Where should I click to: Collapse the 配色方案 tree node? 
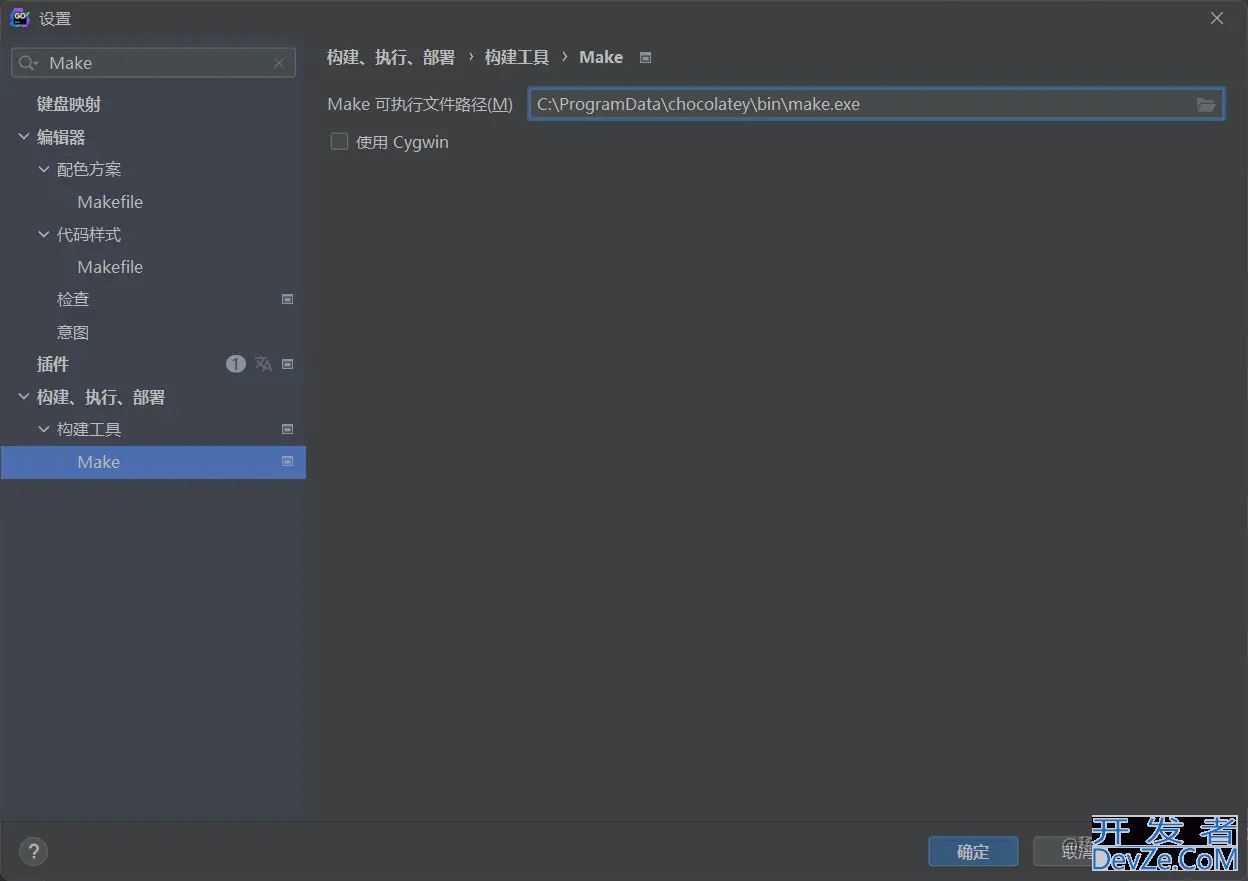point(44,169)
